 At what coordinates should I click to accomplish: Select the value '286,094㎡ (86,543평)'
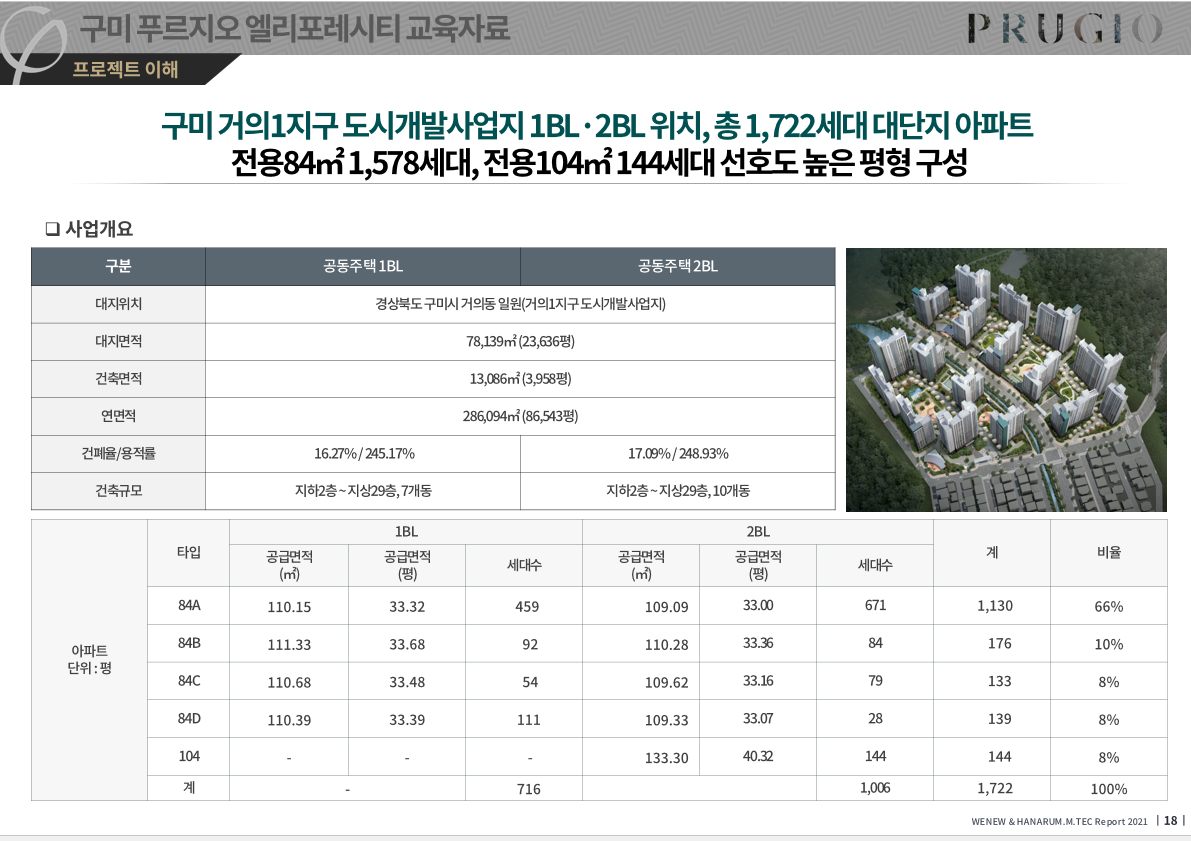[520, 416]
